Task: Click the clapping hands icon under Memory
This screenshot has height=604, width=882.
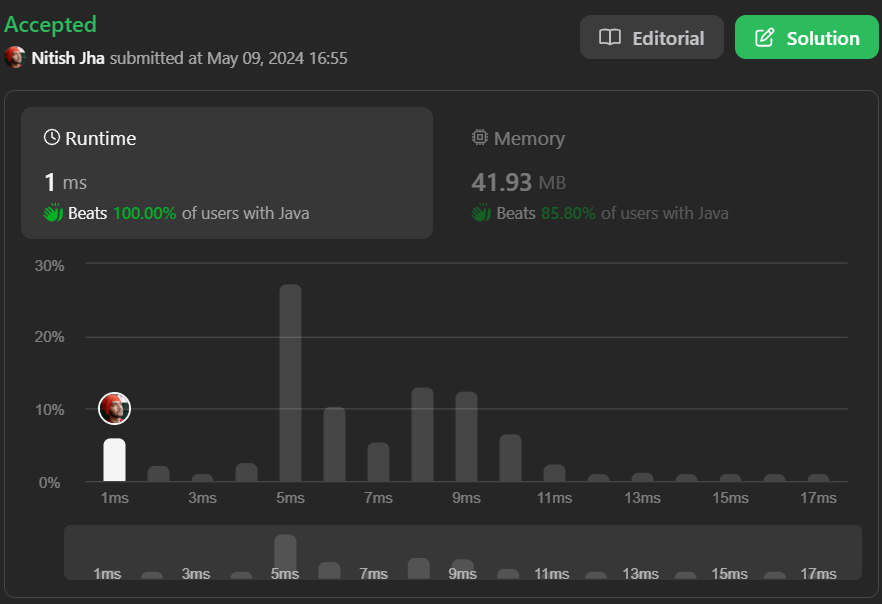Action: pyautogui.click(x=481, y=213)
